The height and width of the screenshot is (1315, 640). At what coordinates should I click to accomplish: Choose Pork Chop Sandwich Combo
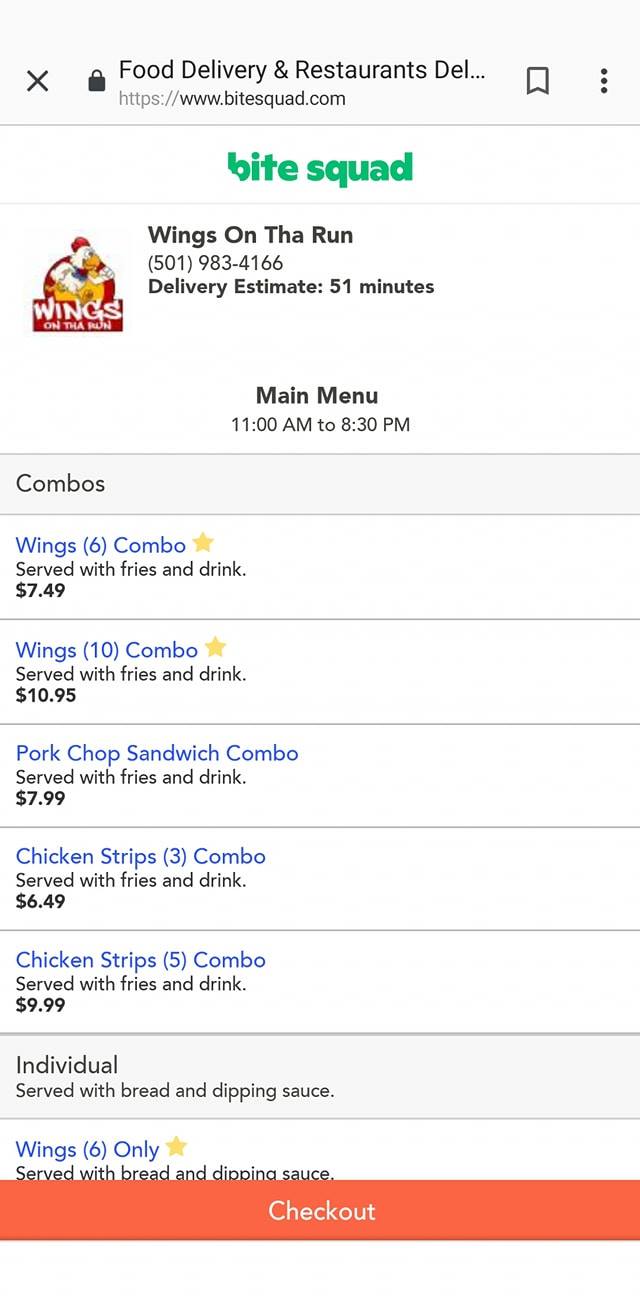click(x=157, y=753)
